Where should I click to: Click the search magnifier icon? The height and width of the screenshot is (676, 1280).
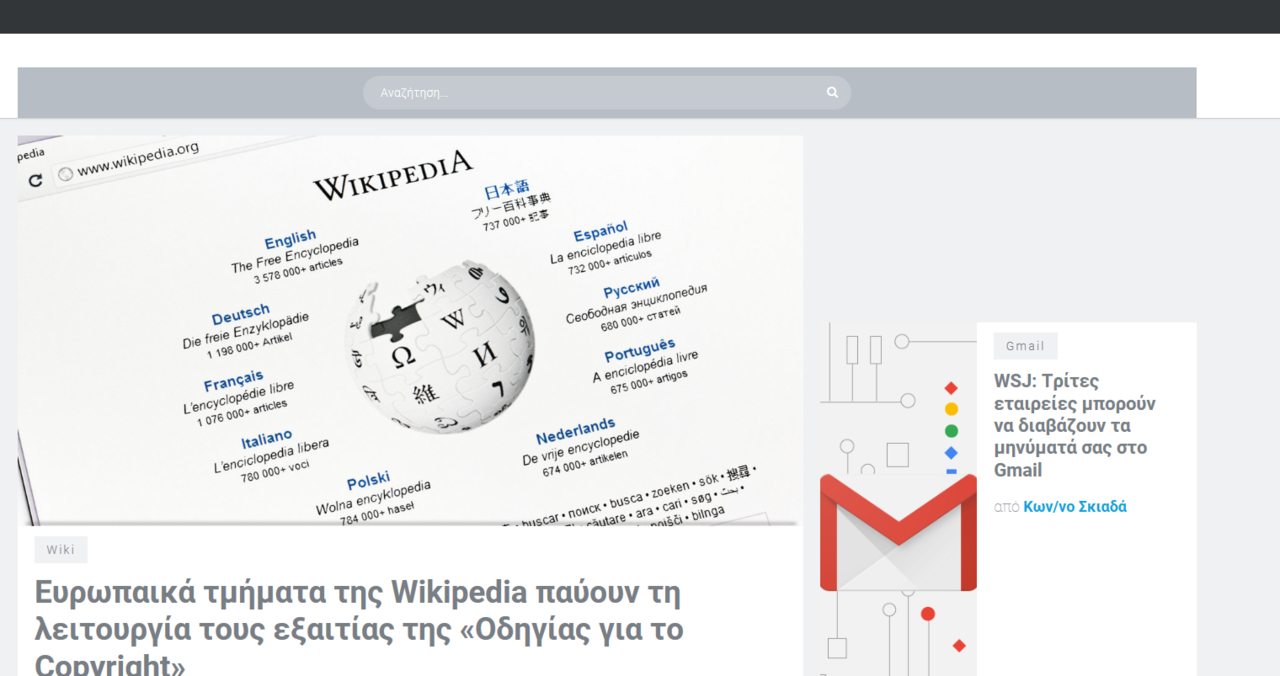click(x=832, y=92)
